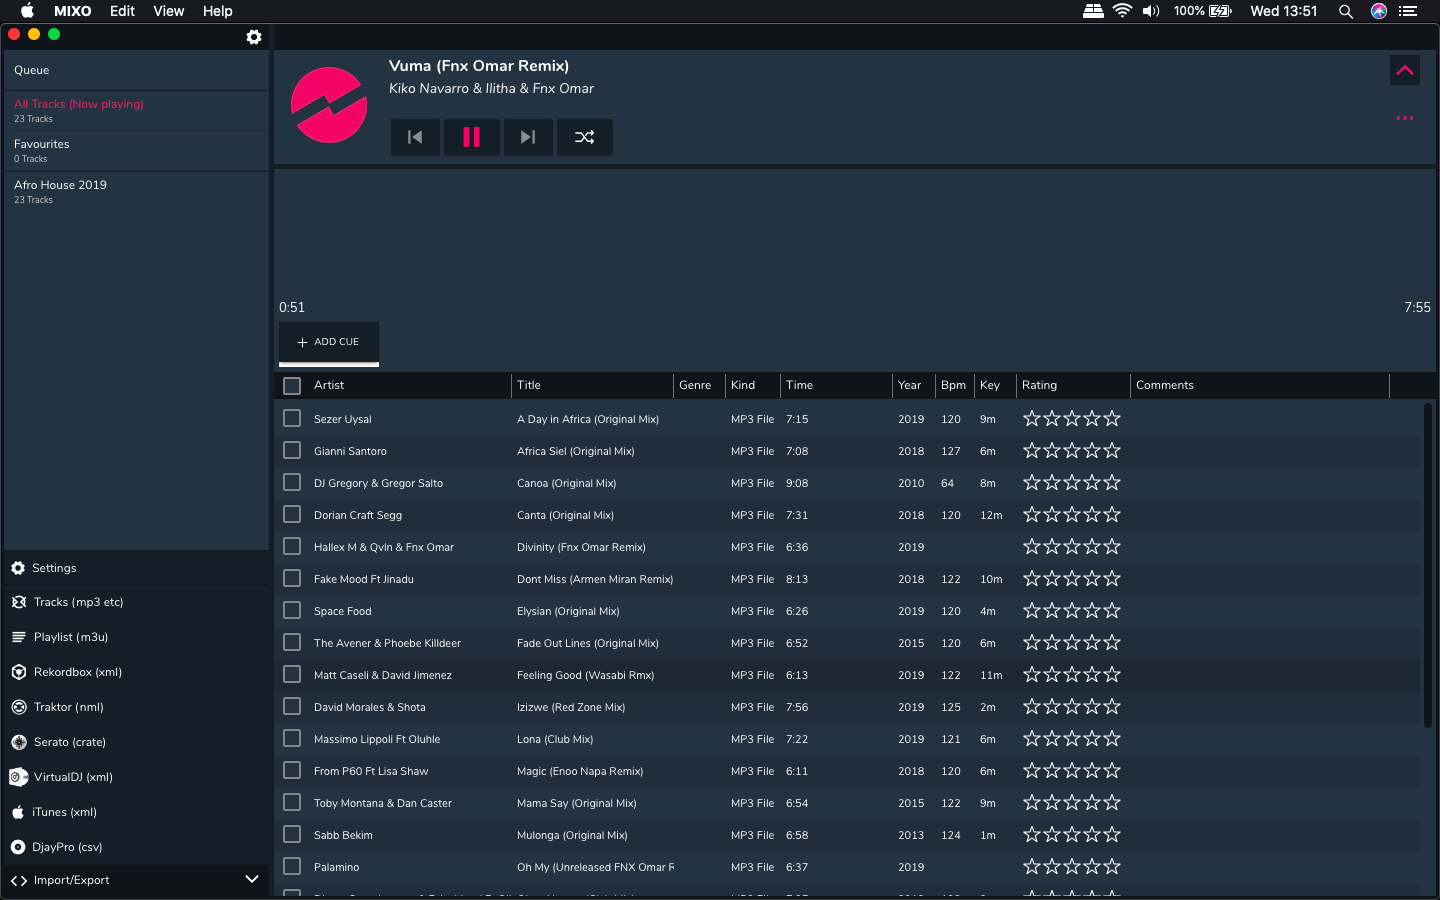1440x900 pixels.
Task: Skip to the next track
Action: pos(528,137)
